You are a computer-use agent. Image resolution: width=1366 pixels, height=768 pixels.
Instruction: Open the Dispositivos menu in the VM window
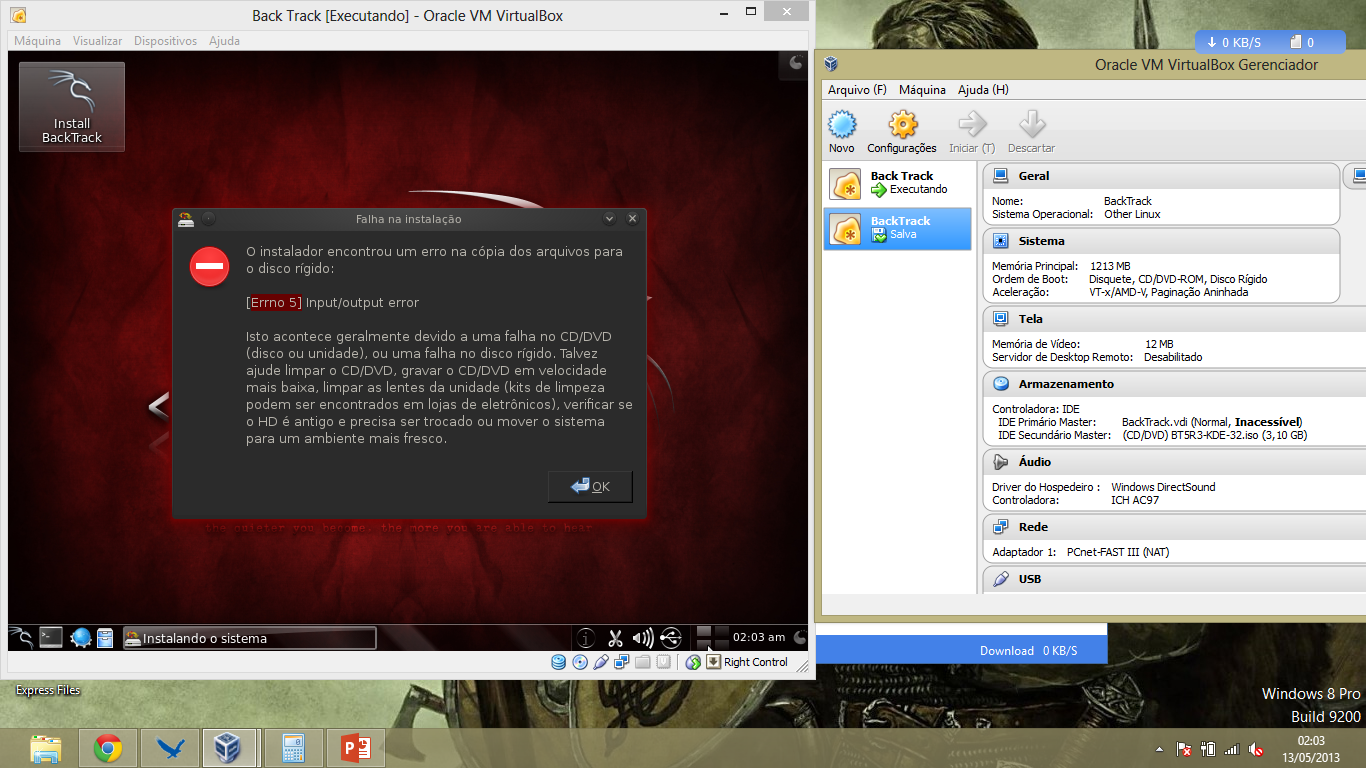166,41
